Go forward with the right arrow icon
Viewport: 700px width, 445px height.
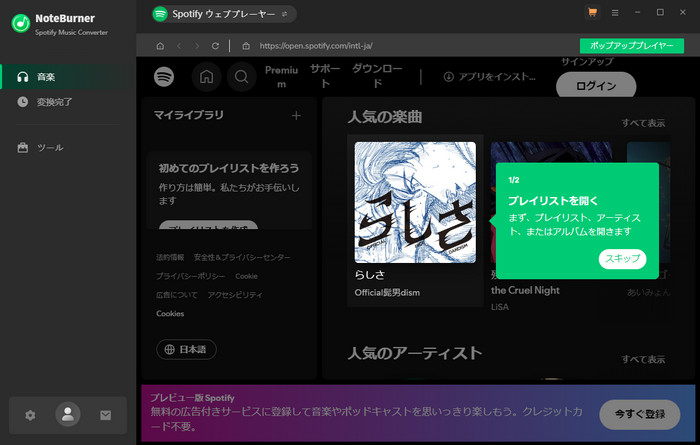(197, 46)
